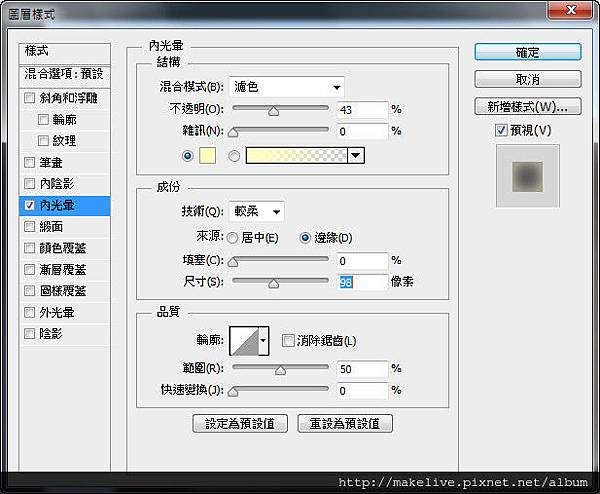The width and height of the screenshot is (600, 494).
Task: Click the 快速變換 jitter value field
Action: [x=362, y=390]
